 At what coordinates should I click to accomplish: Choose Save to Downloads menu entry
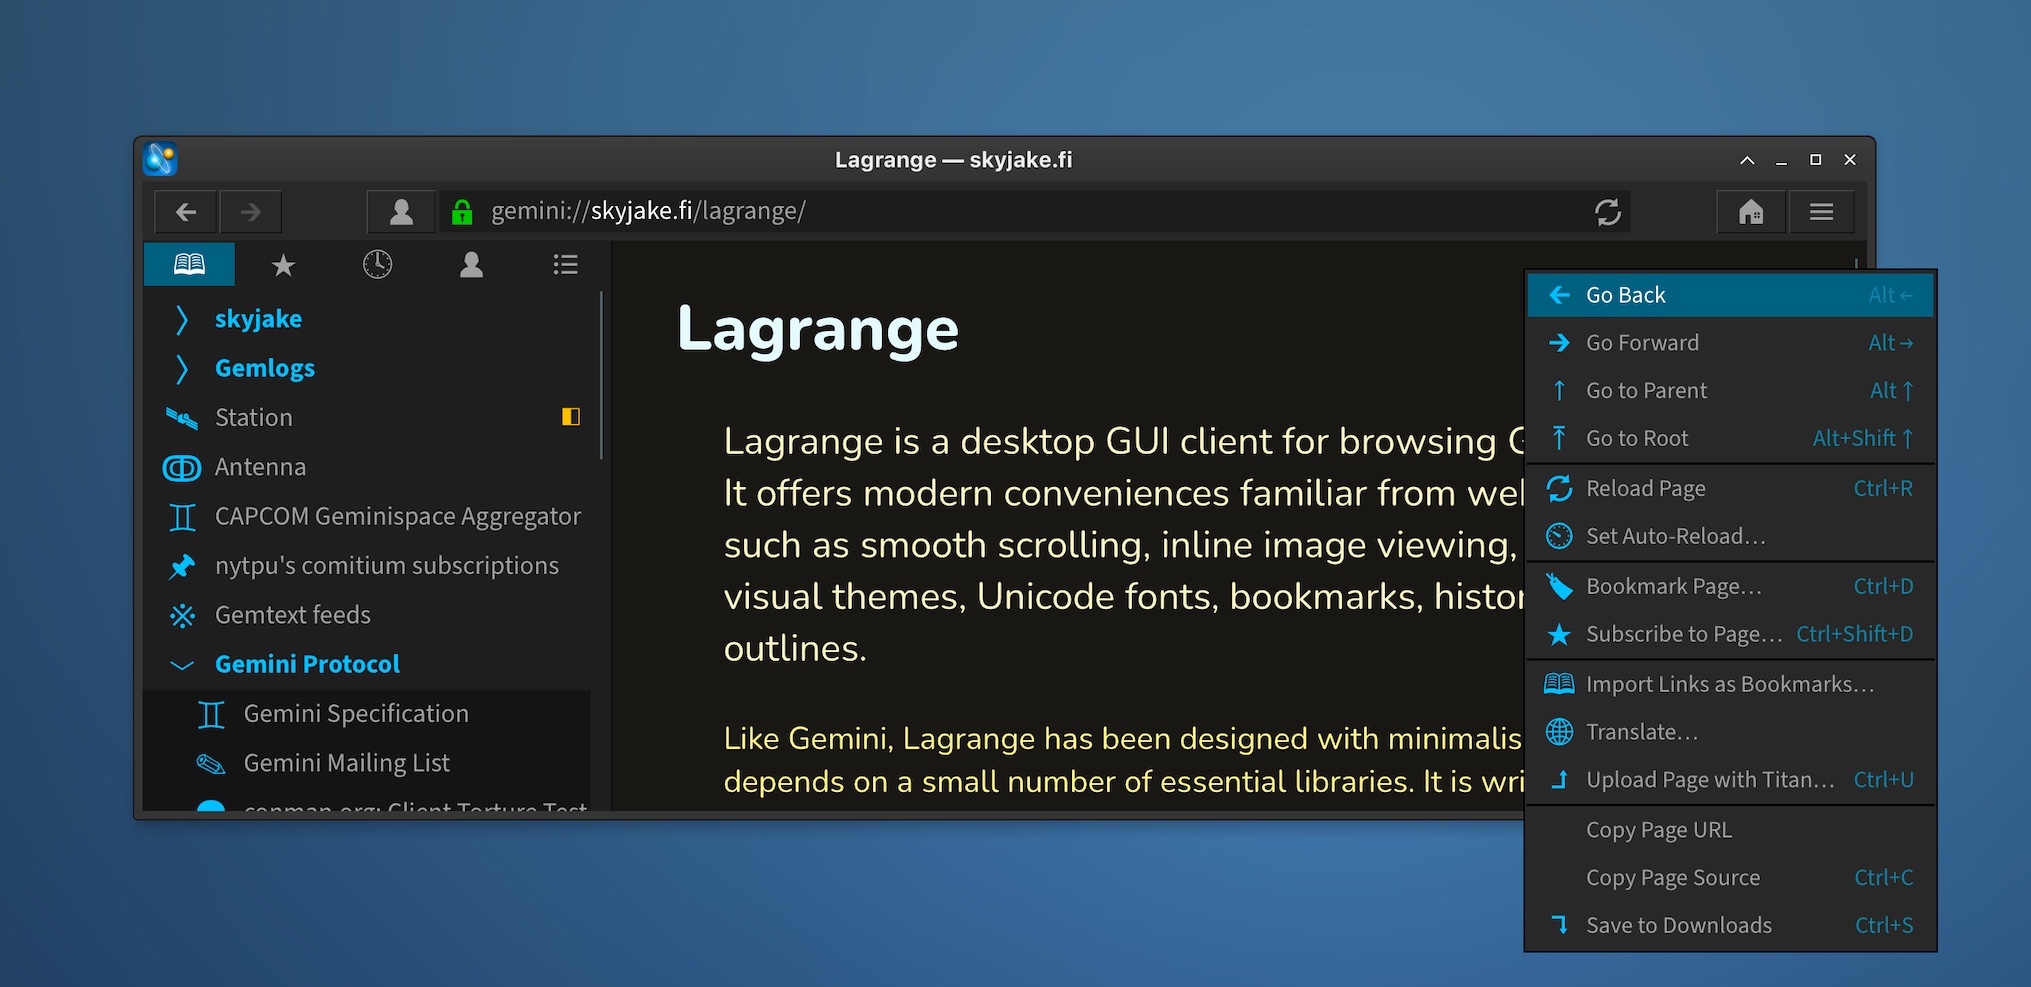(1730, 926)
